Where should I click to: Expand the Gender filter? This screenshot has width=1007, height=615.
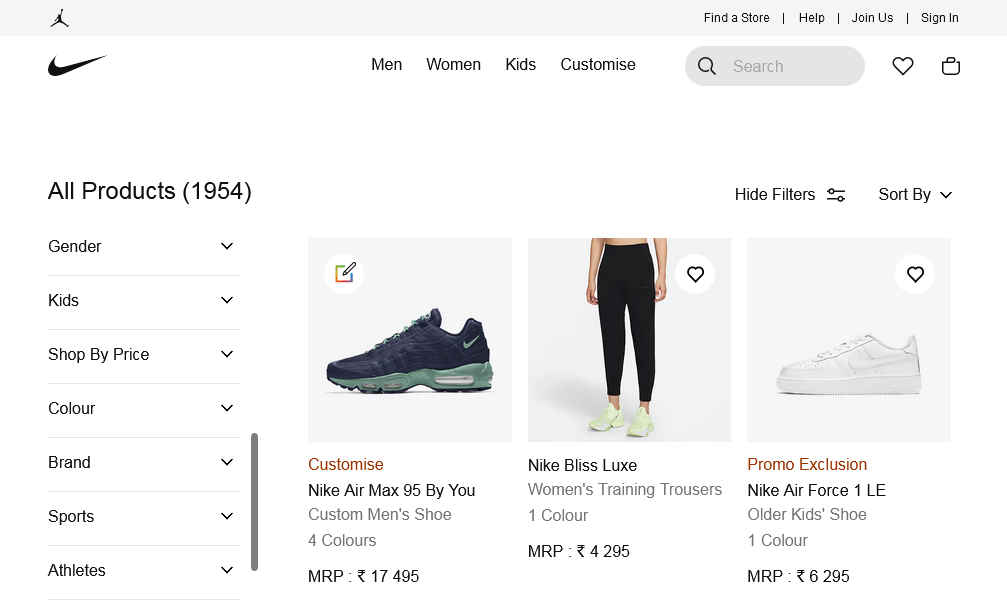coord(144,247)
